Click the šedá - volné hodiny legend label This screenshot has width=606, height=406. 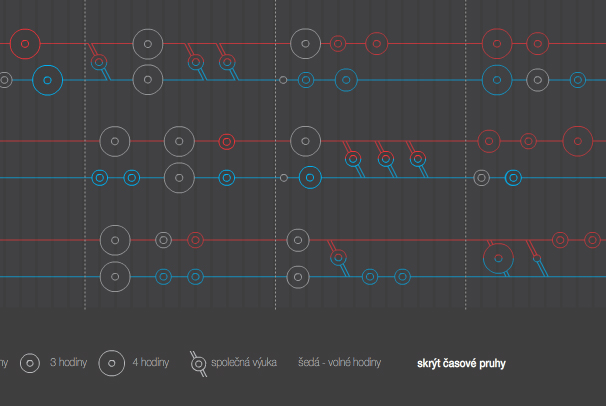tap(339, 362)
